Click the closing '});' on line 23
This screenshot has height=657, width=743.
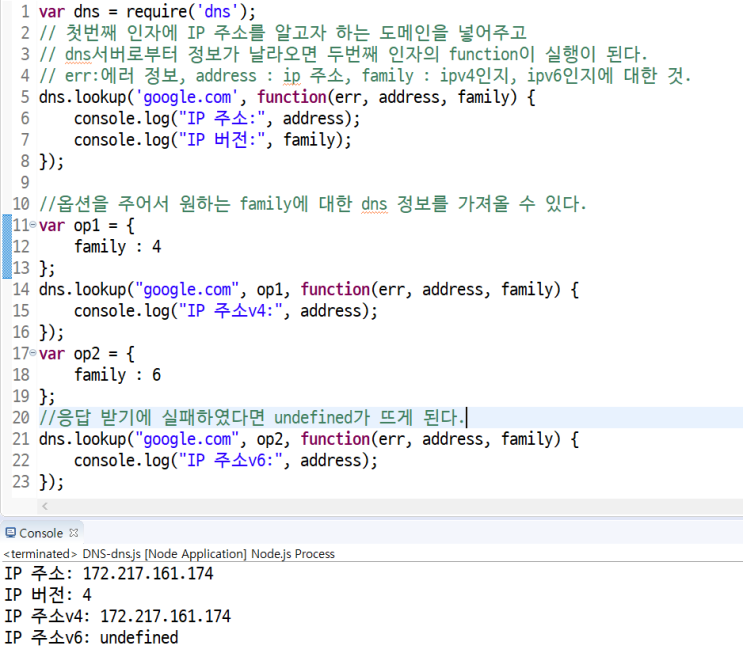point(51,482)
